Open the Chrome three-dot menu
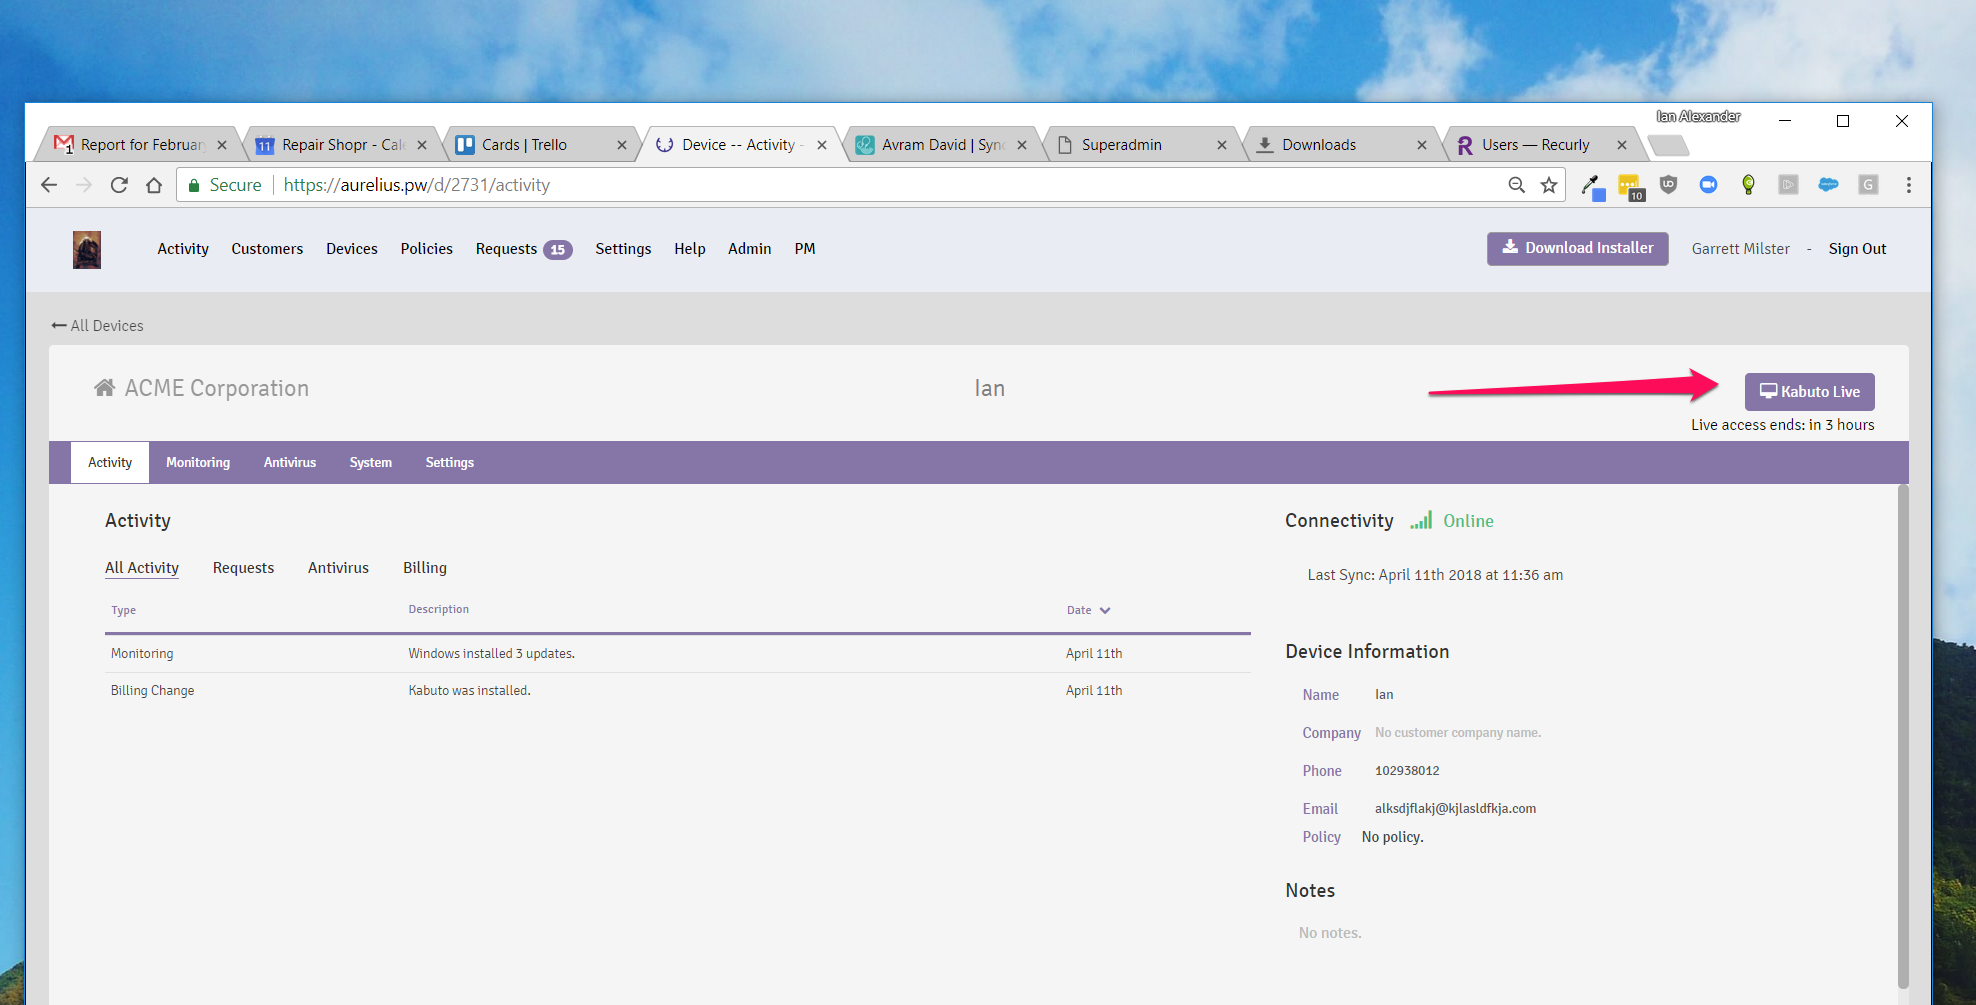 point(1909,185)
